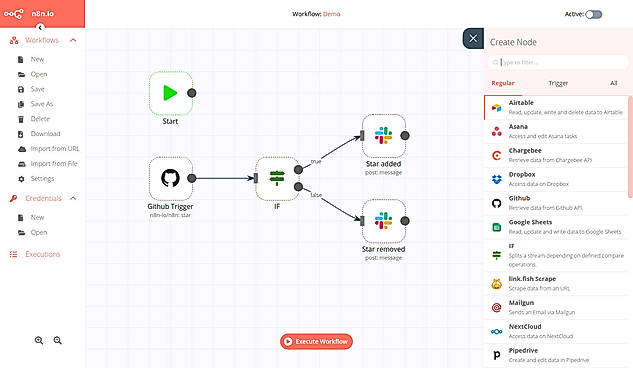Zoom out on the canvas

coord(58,341)
